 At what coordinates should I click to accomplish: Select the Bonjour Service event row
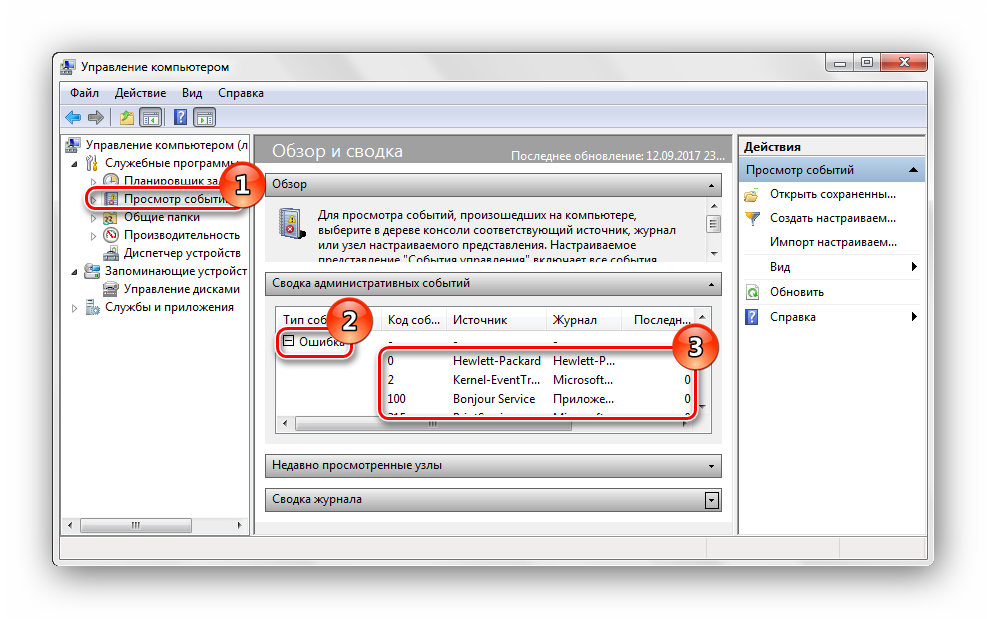[538, 399]
